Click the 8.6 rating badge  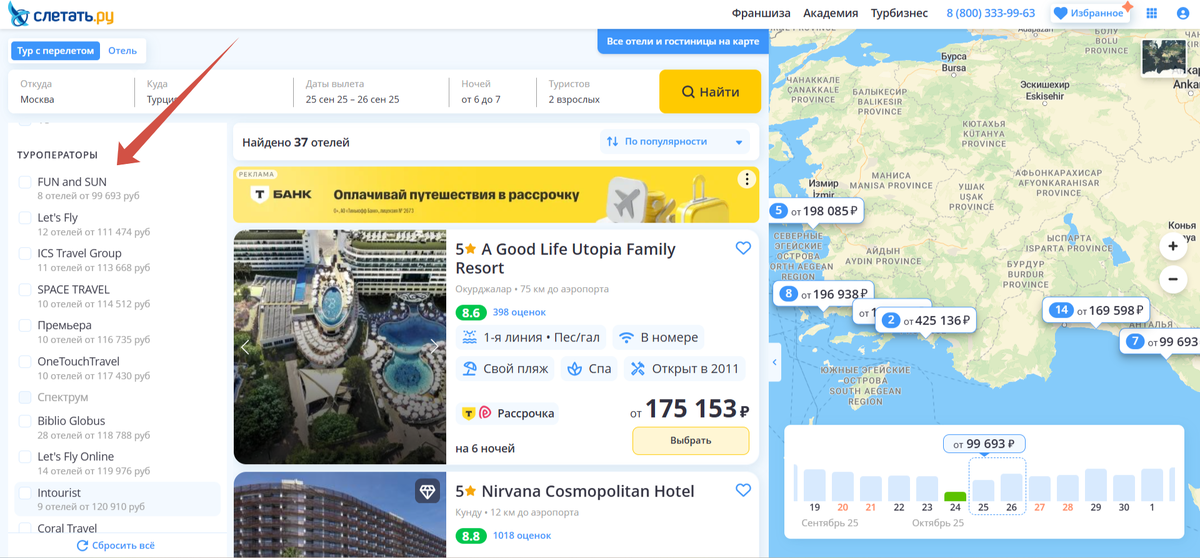pyautogui.click(x=471, y=312)
